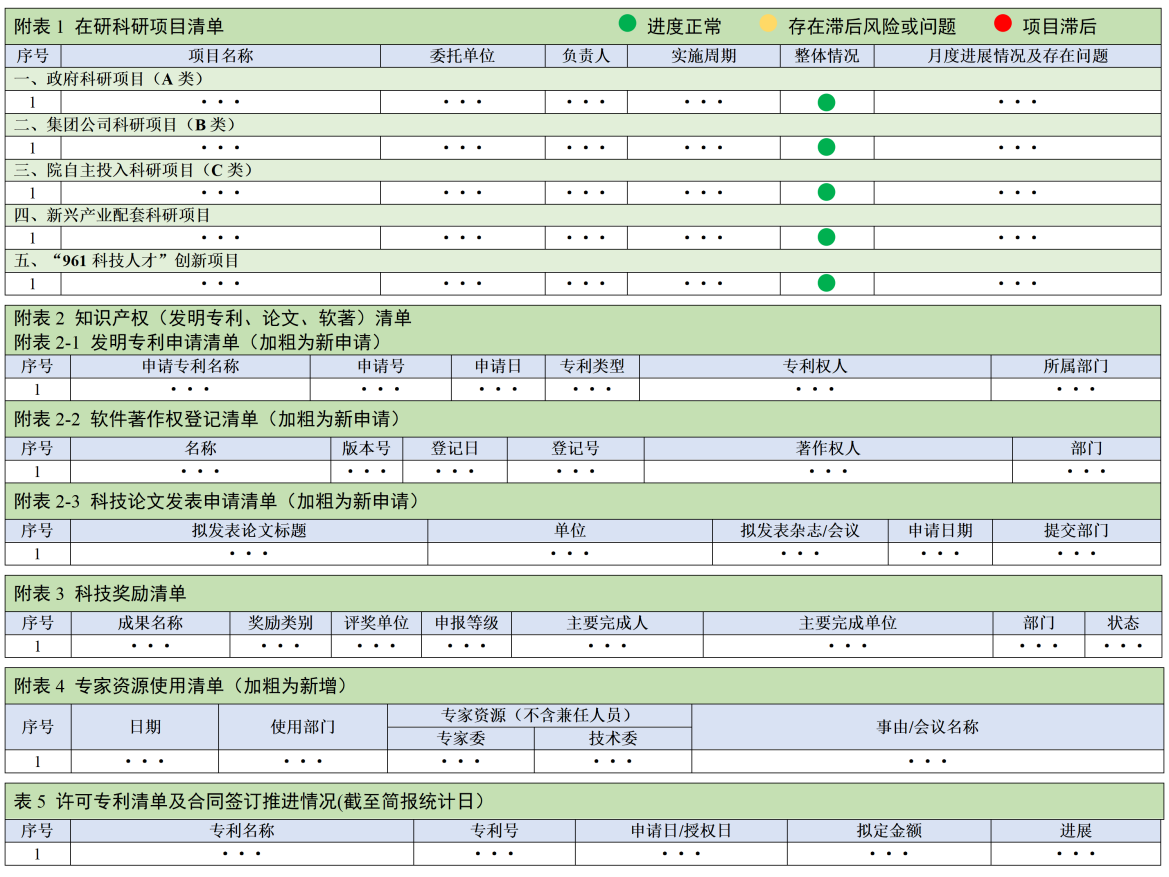Click the 专利名称 column header

(x=242, y=831)
